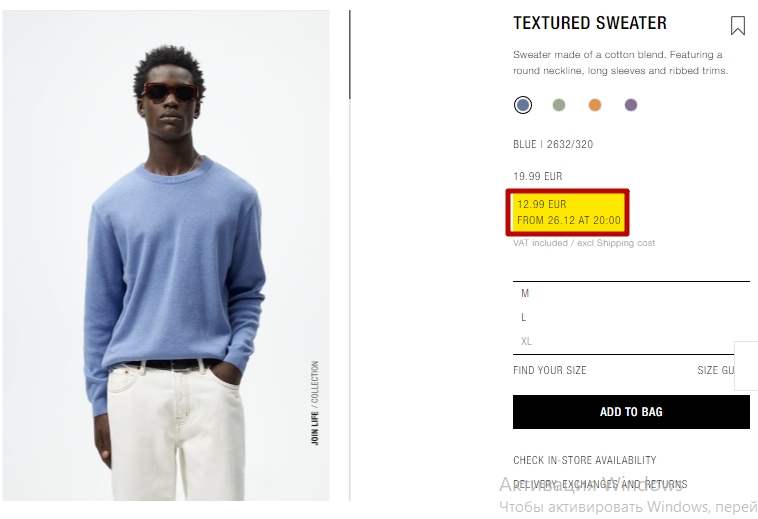Viewport: 758px width, 519px height.
Task: Choose size L
Action: pyautogui.click(x=631, y=317)
